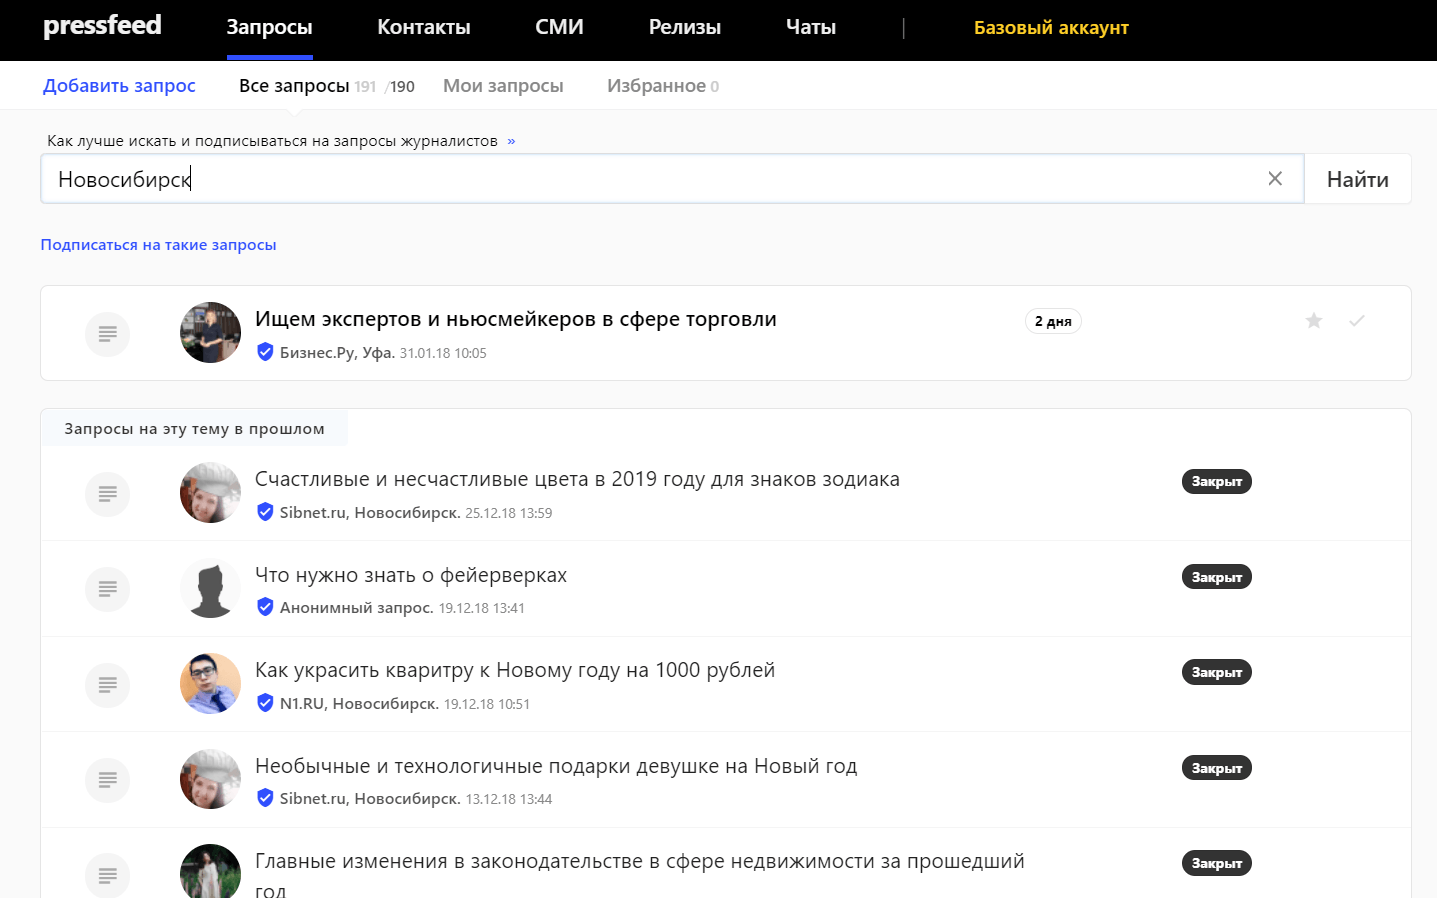The width and height of the screenshot is (1437, 898).
Task: Select the Мои запросы tab
Action: pyautogui.click(x=503, y=86)
